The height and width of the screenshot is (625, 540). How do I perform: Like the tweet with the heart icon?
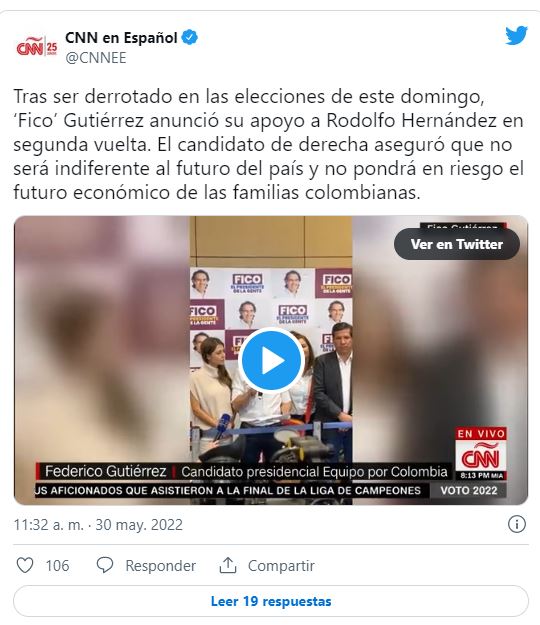(x=25, y=565)
